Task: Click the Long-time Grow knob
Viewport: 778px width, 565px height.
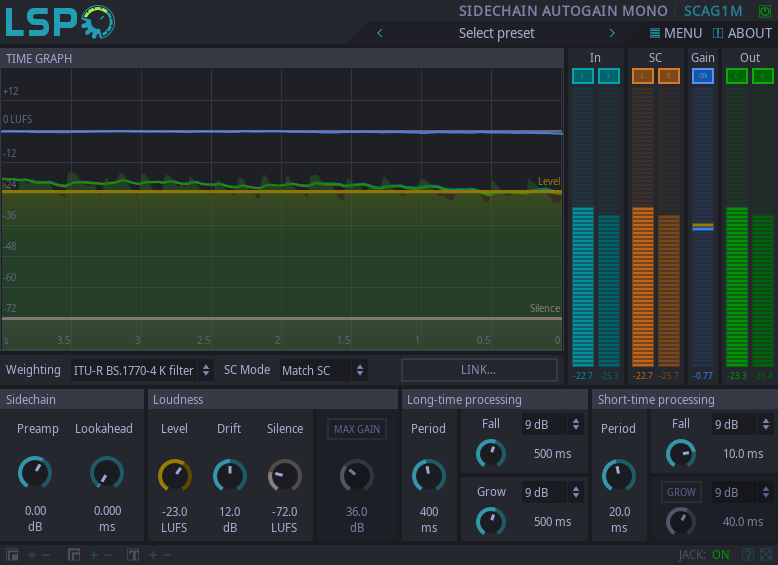Action: (x=491, y=522)
